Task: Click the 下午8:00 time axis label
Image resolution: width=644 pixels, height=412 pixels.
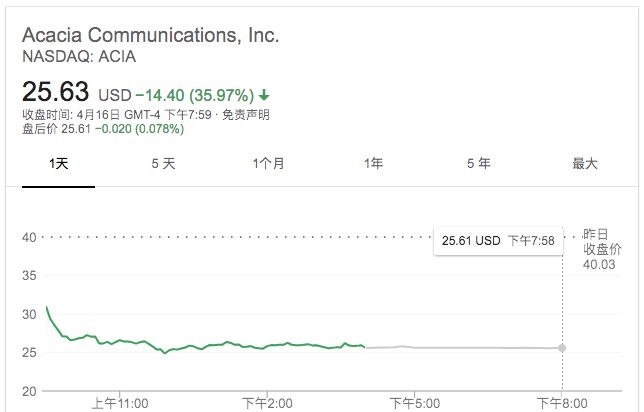Action: click(562, 403)
